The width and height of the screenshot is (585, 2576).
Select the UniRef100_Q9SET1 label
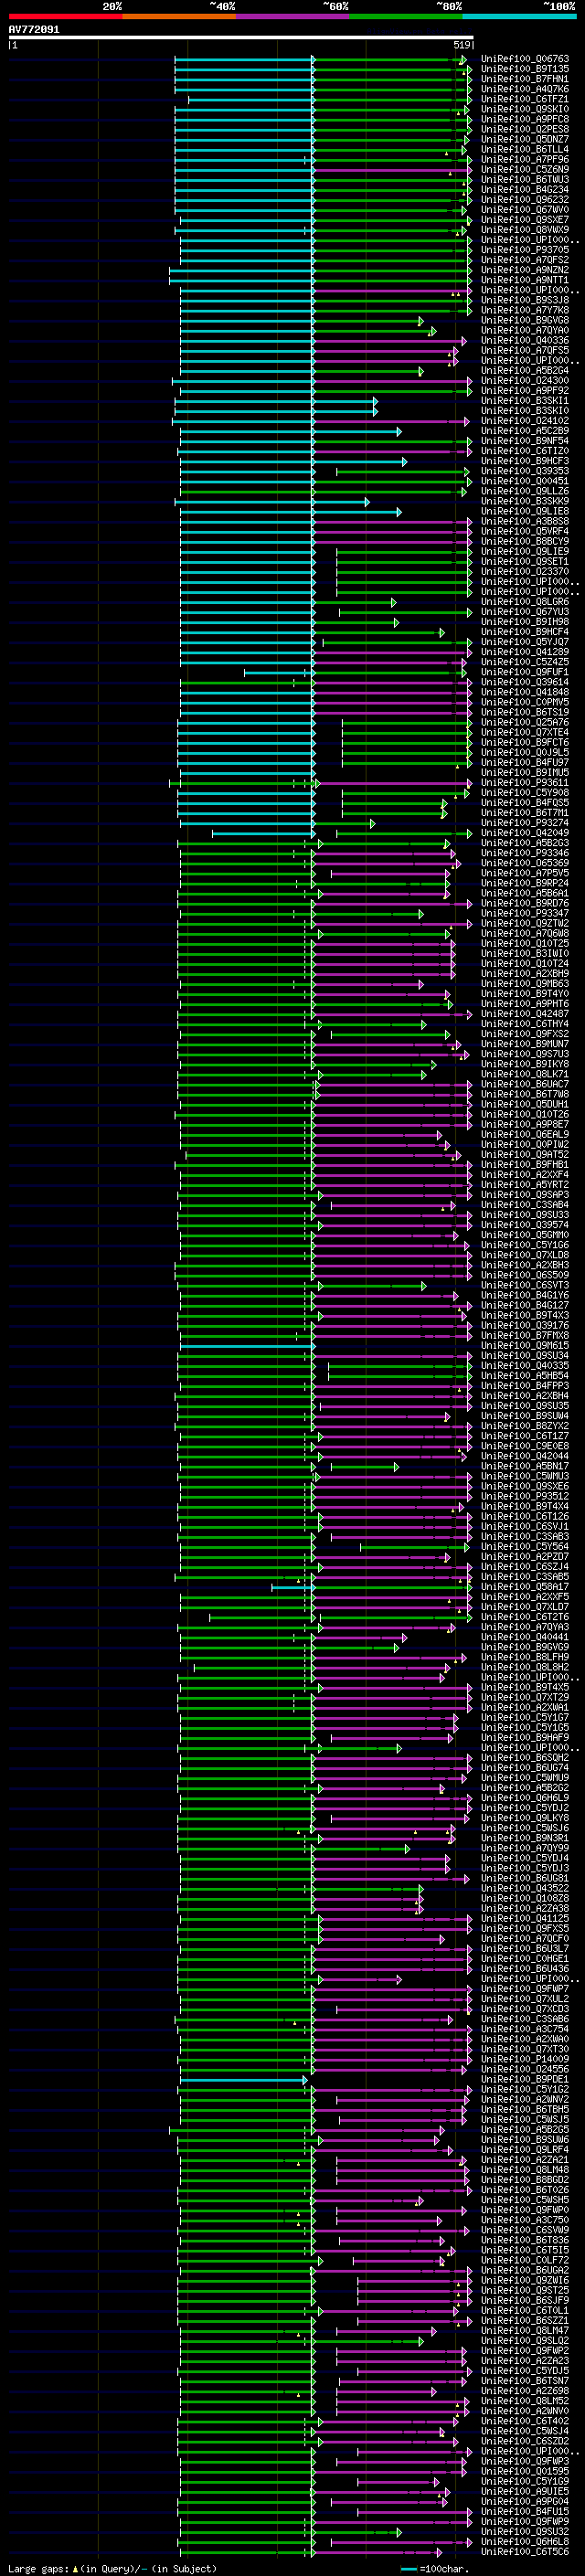click(x=525, y=561)
